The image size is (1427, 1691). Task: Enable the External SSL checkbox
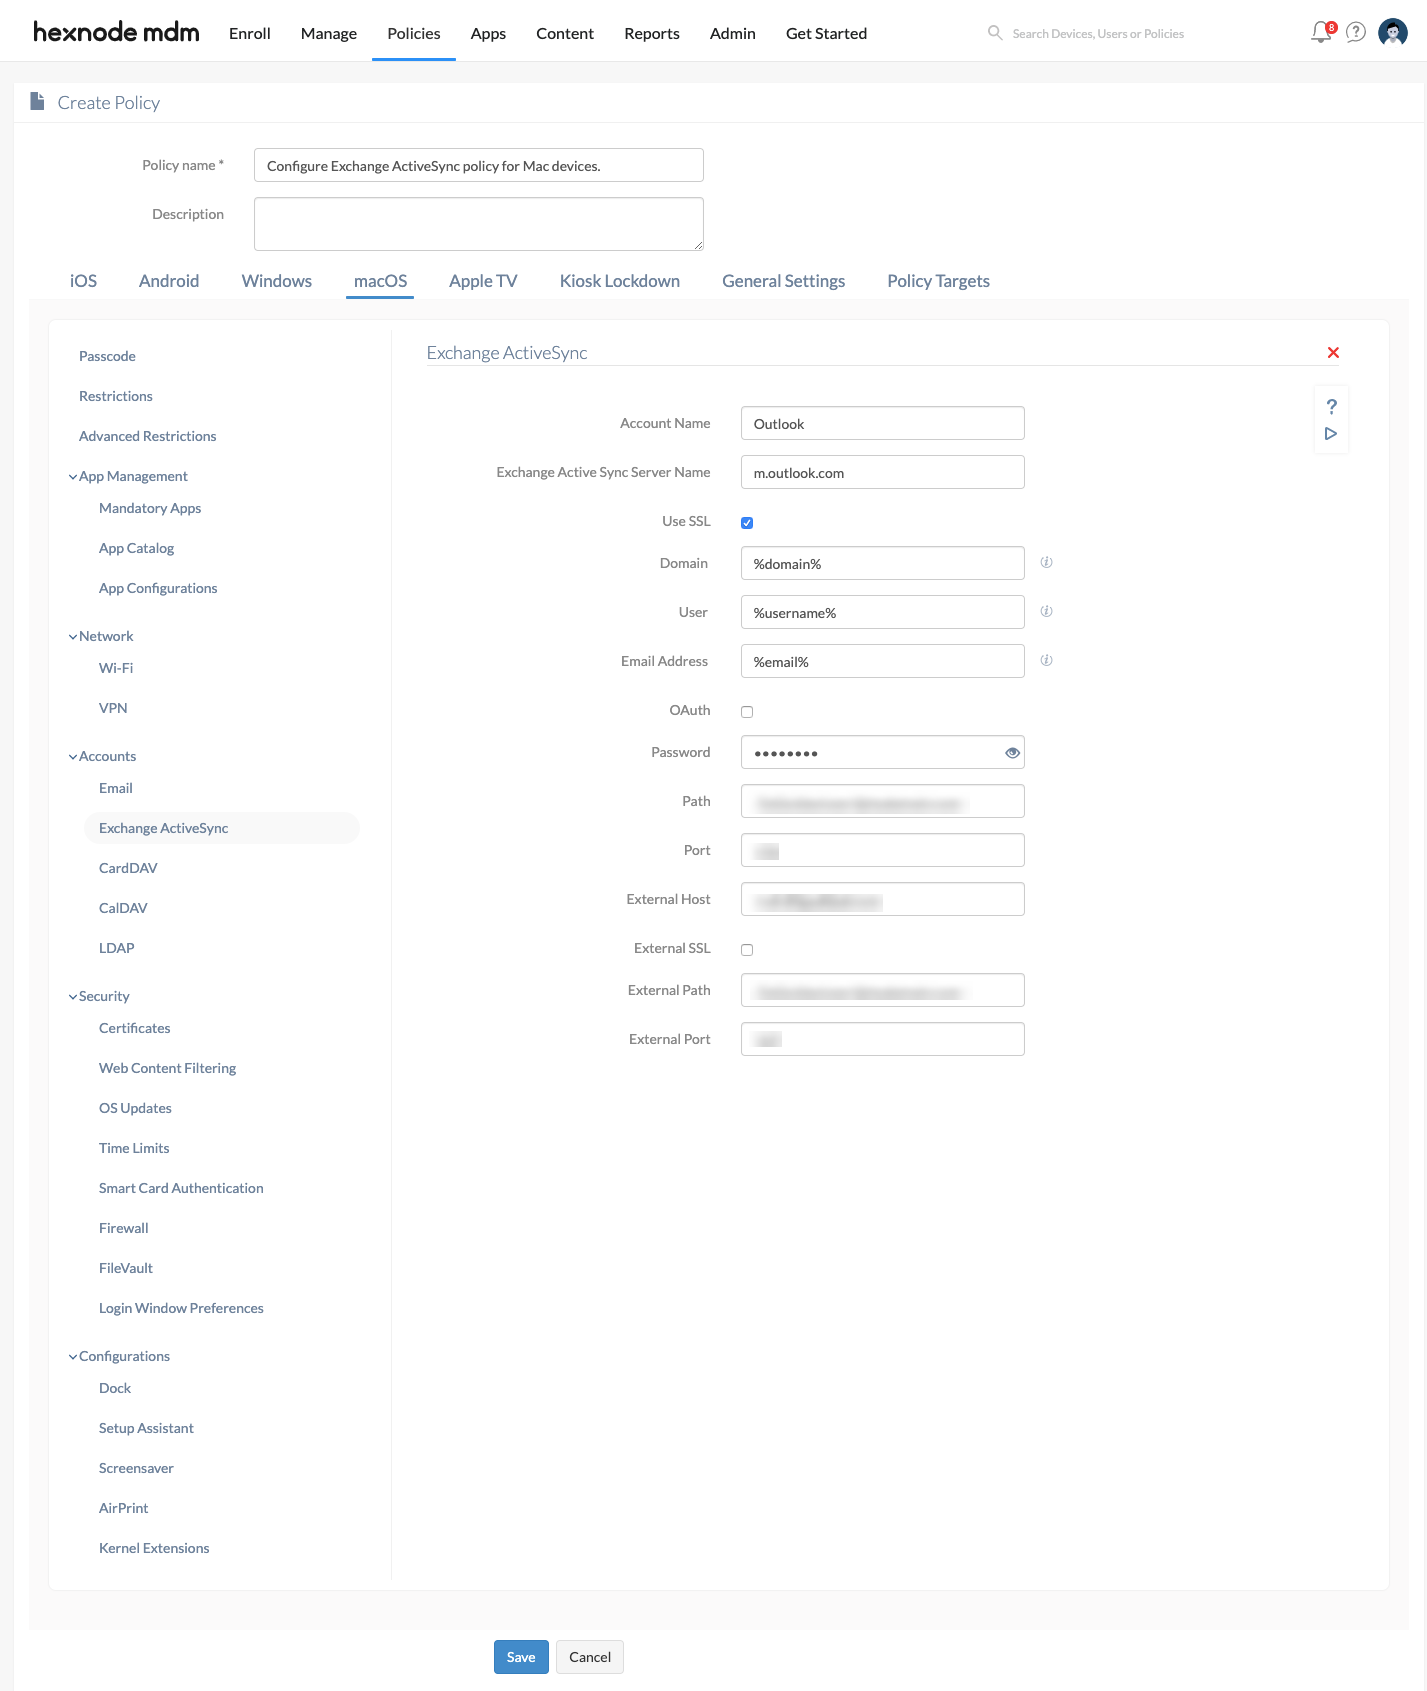click(x=747, y=949)
